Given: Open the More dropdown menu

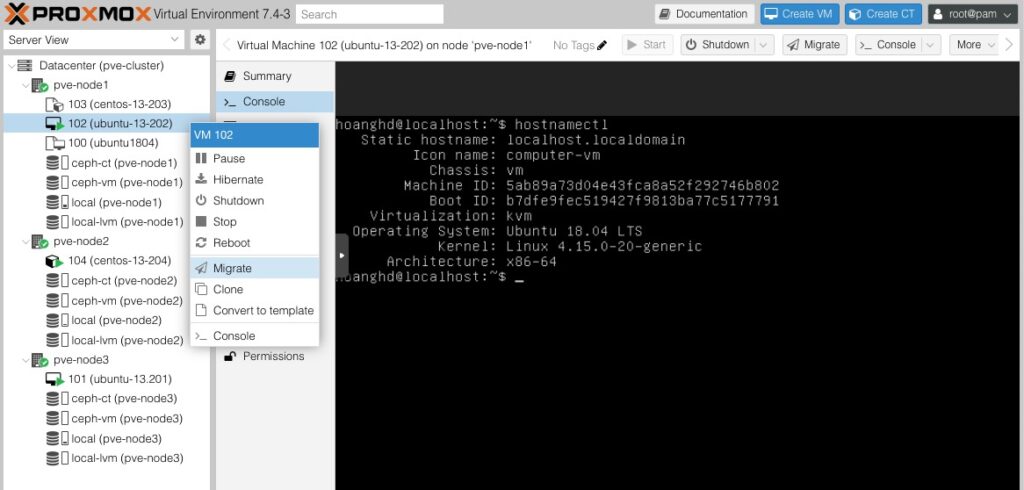Looking at the screenshot, I should tap(974, 45).
